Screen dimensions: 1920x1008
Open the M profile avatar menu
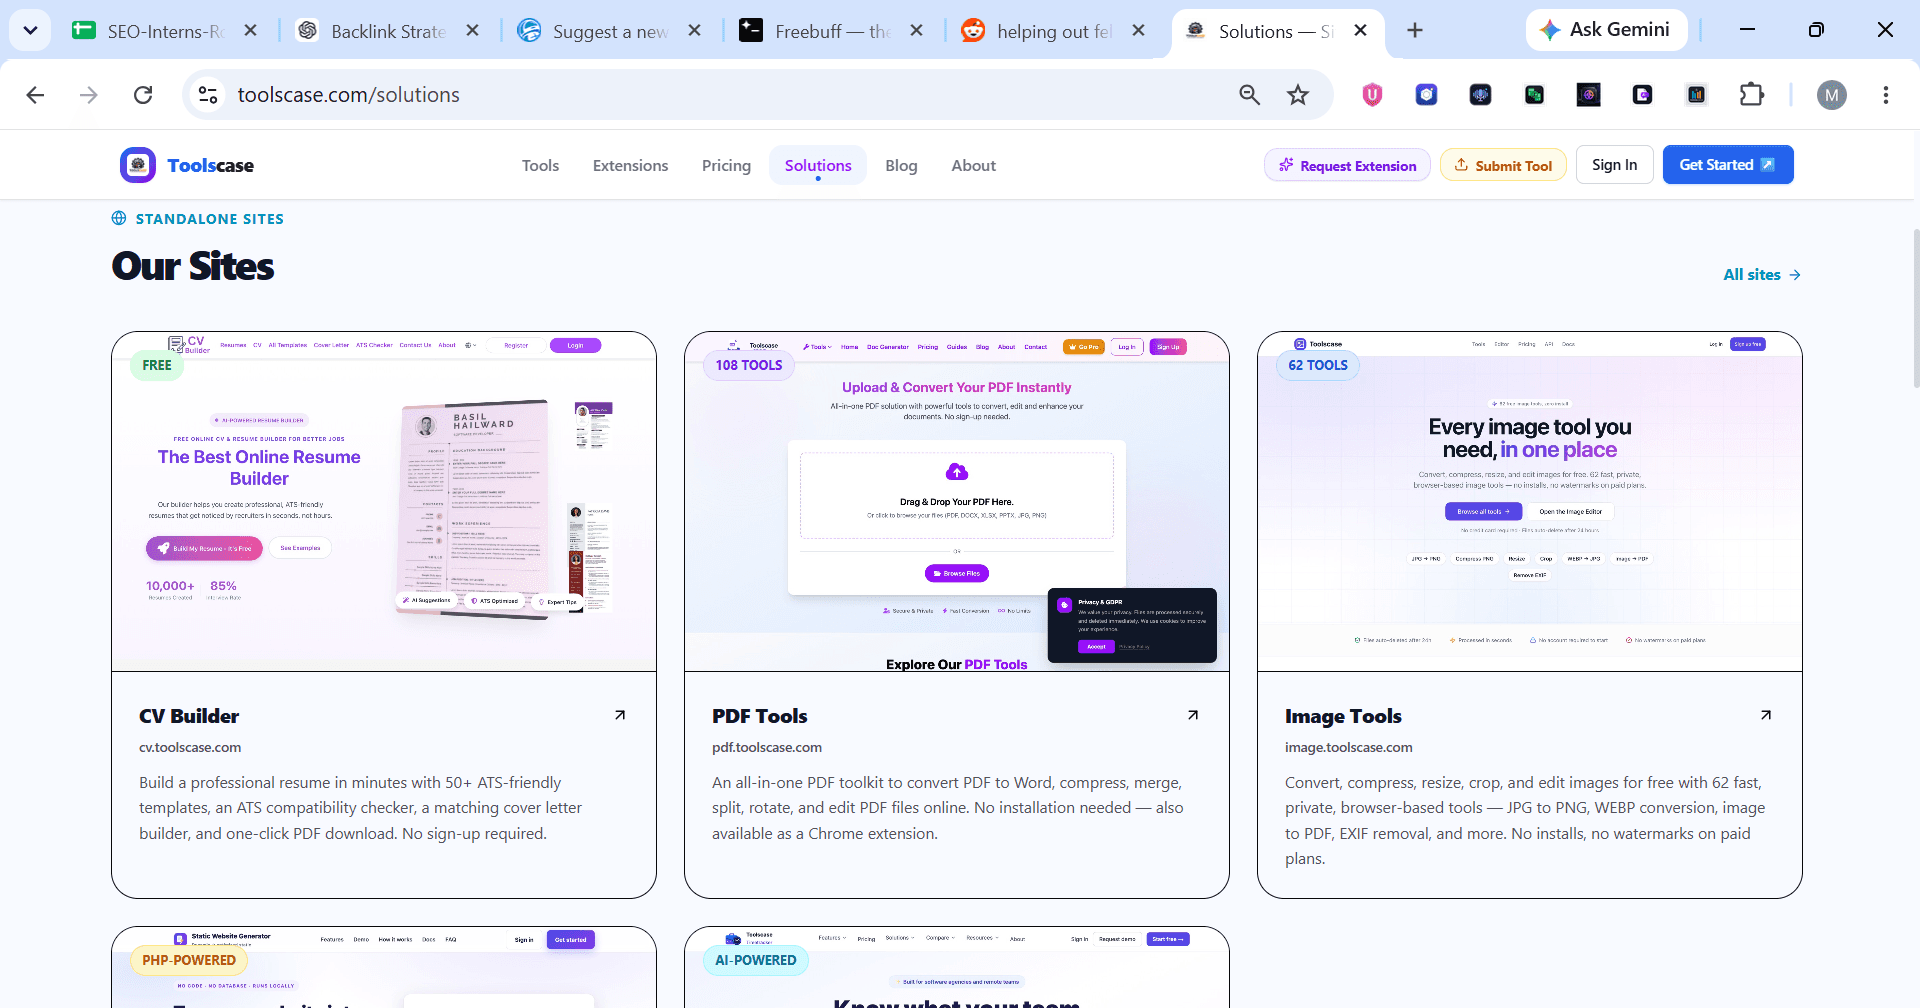click(x=1832, y=95)
